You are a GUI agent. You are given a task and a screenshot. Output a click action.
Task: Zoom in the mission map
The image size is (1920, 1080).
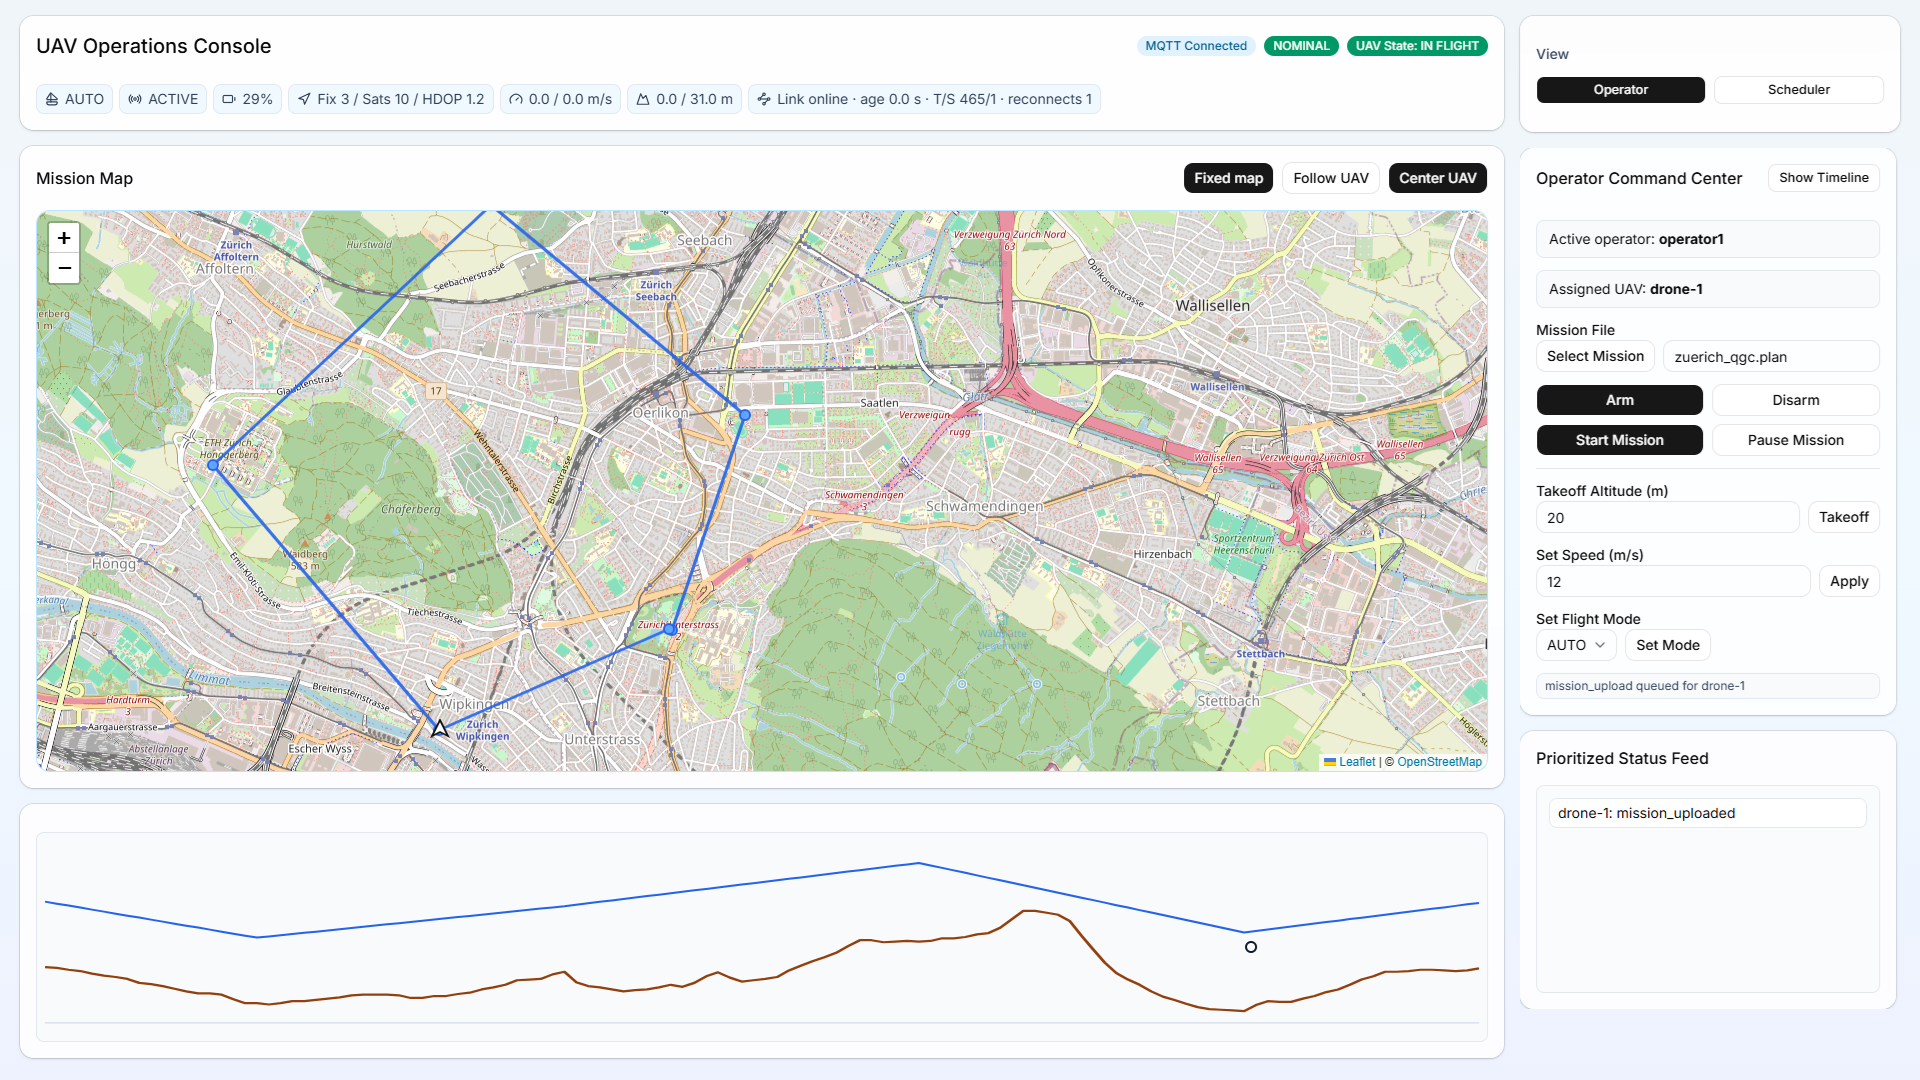(x=64, y=238)
